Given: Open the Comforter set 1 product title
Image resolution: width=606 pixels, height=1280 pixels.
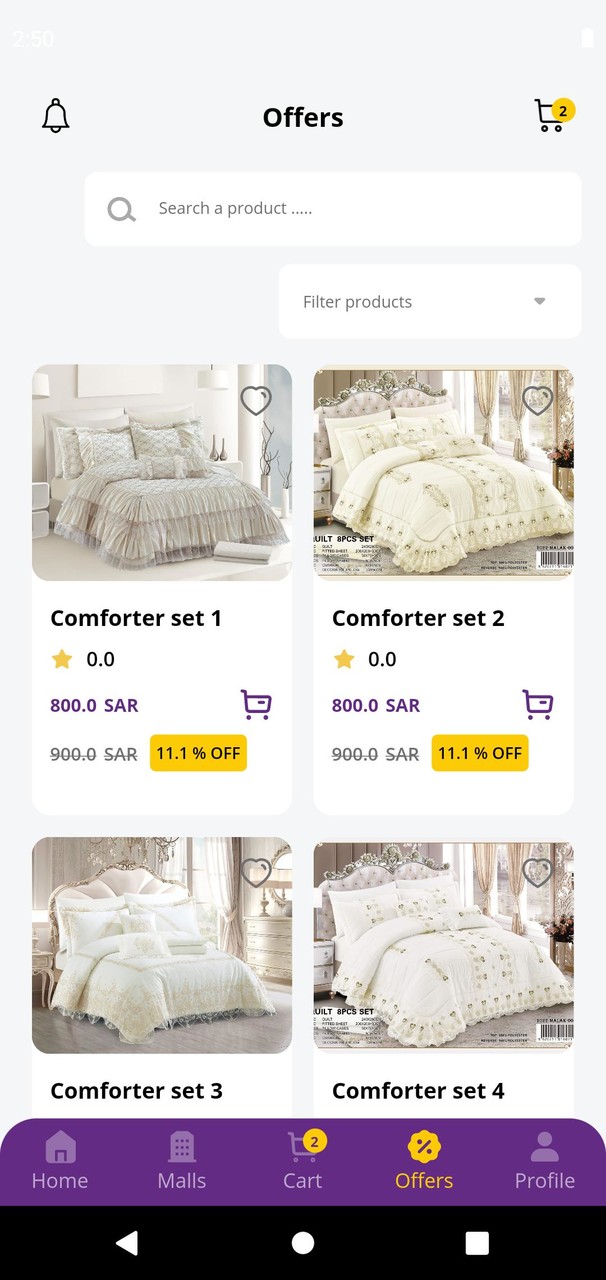Looking at the screenshot, I should [x=135, y=617].
